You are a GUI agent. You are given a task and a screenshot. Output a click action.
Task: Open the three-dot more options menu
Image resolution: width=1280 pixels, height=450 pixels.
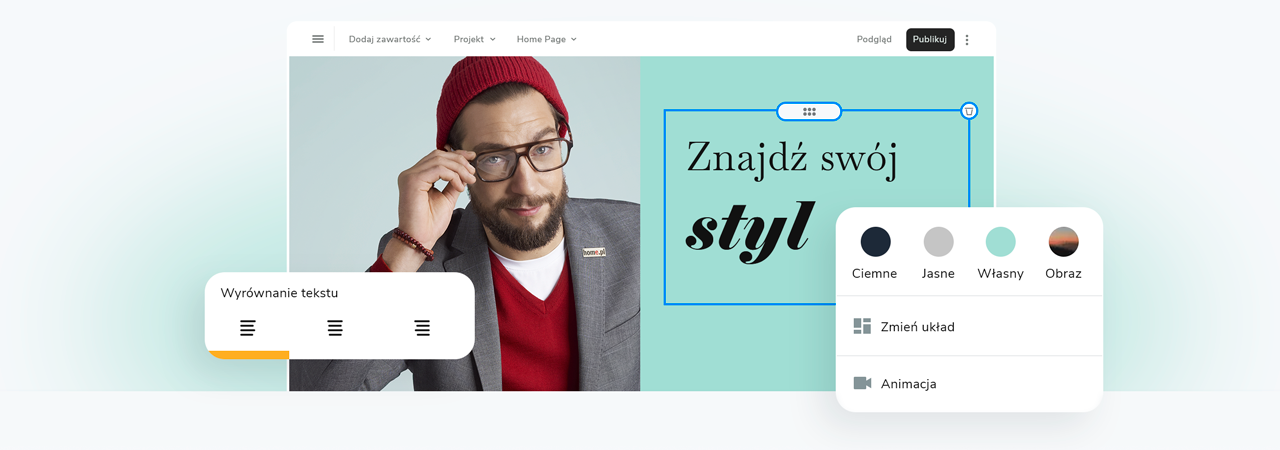[967, 40]
